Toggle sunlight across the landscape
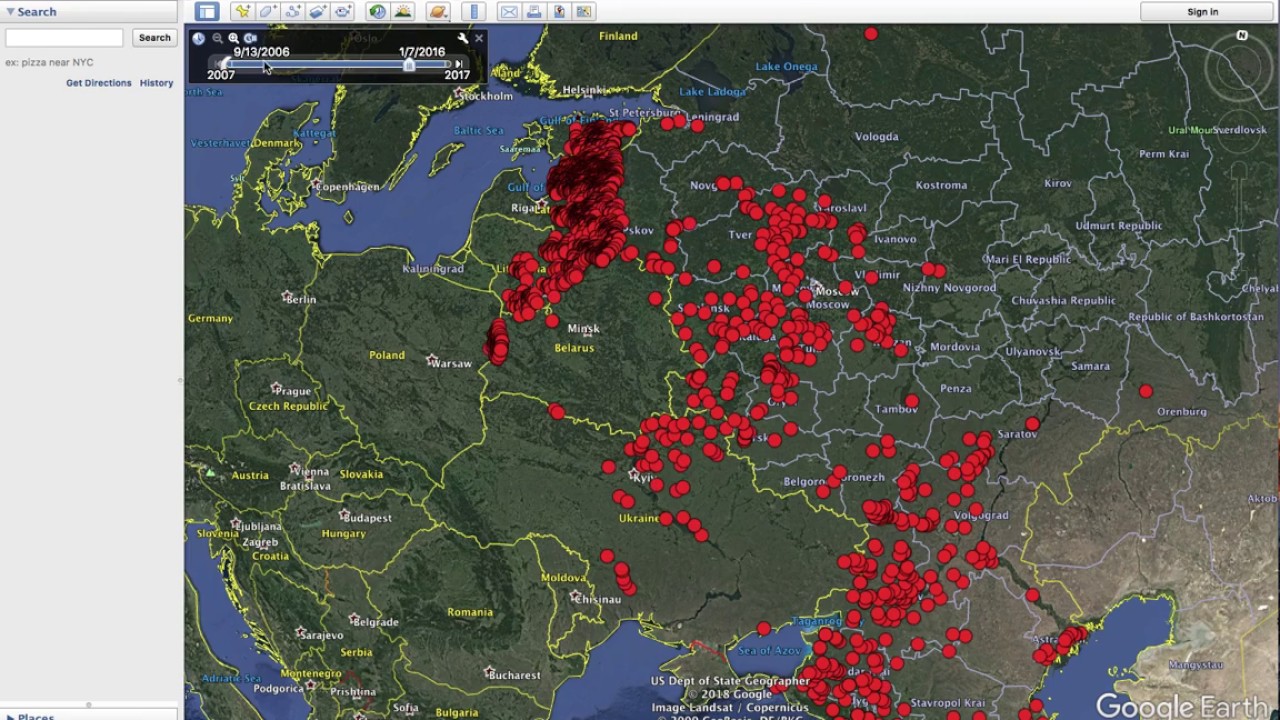This screenshot has height=720, width=1280. 403,12
